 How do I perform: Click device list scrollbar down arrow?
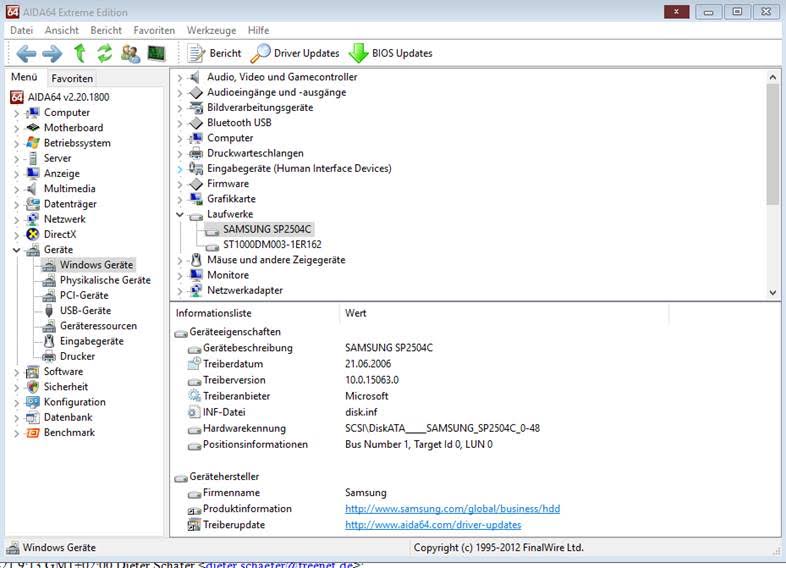[772, 292]
